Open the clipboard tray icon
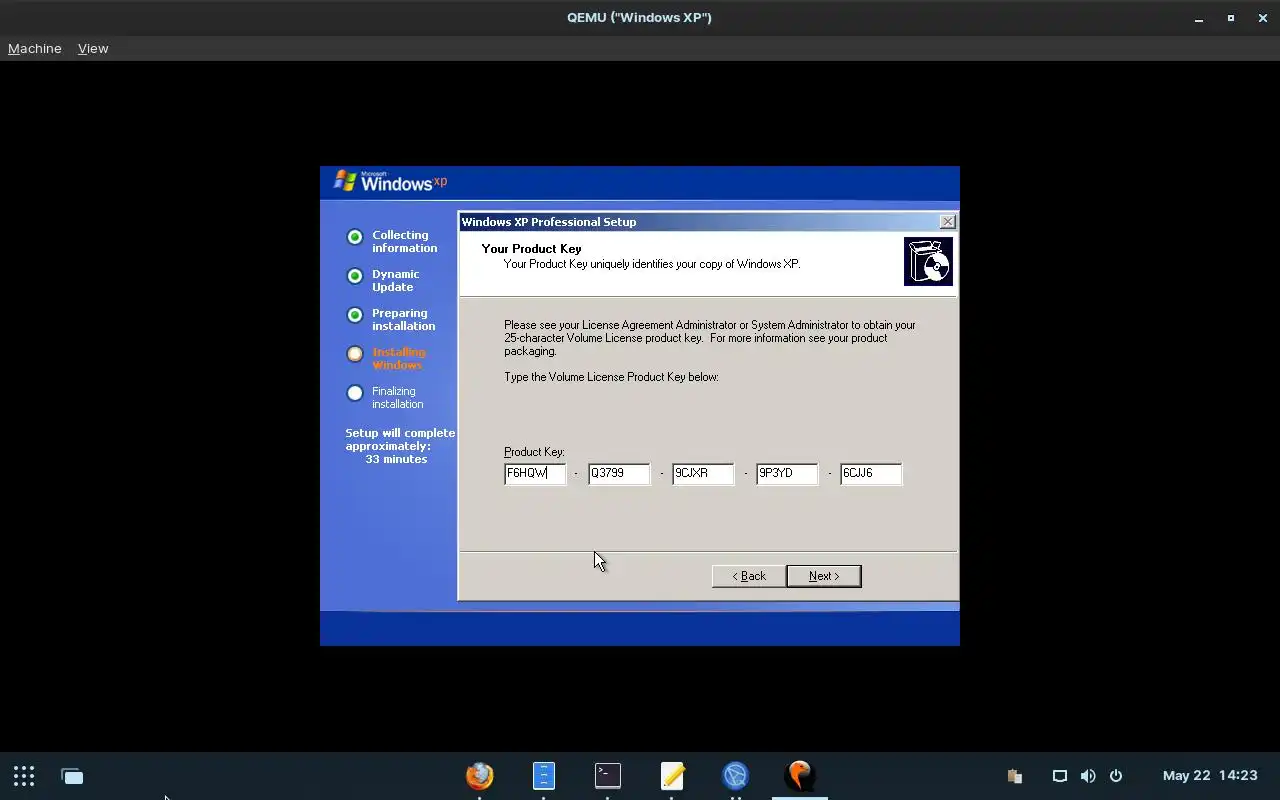Screen dimensions: 1280x800 click(x=1014, y=776)
